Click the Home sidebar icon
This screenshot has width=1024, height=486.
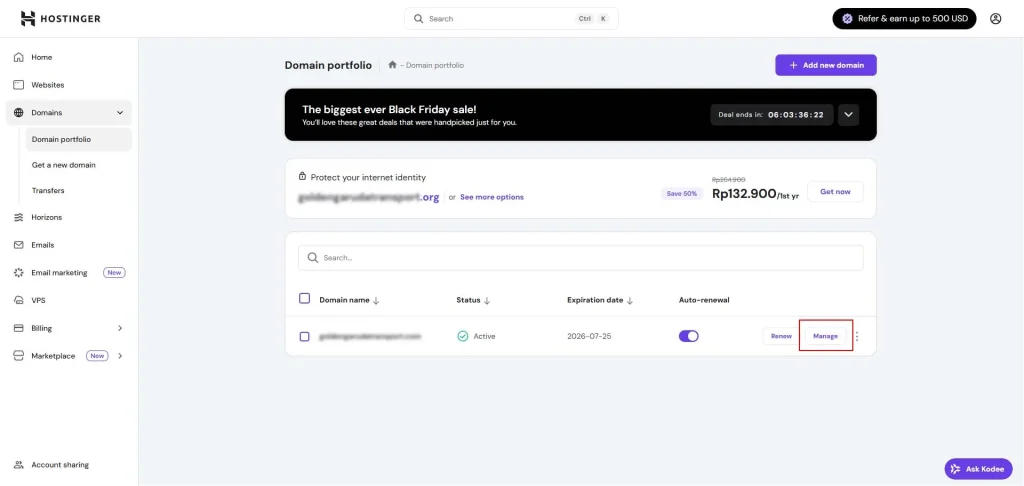(x=18, y=57)
